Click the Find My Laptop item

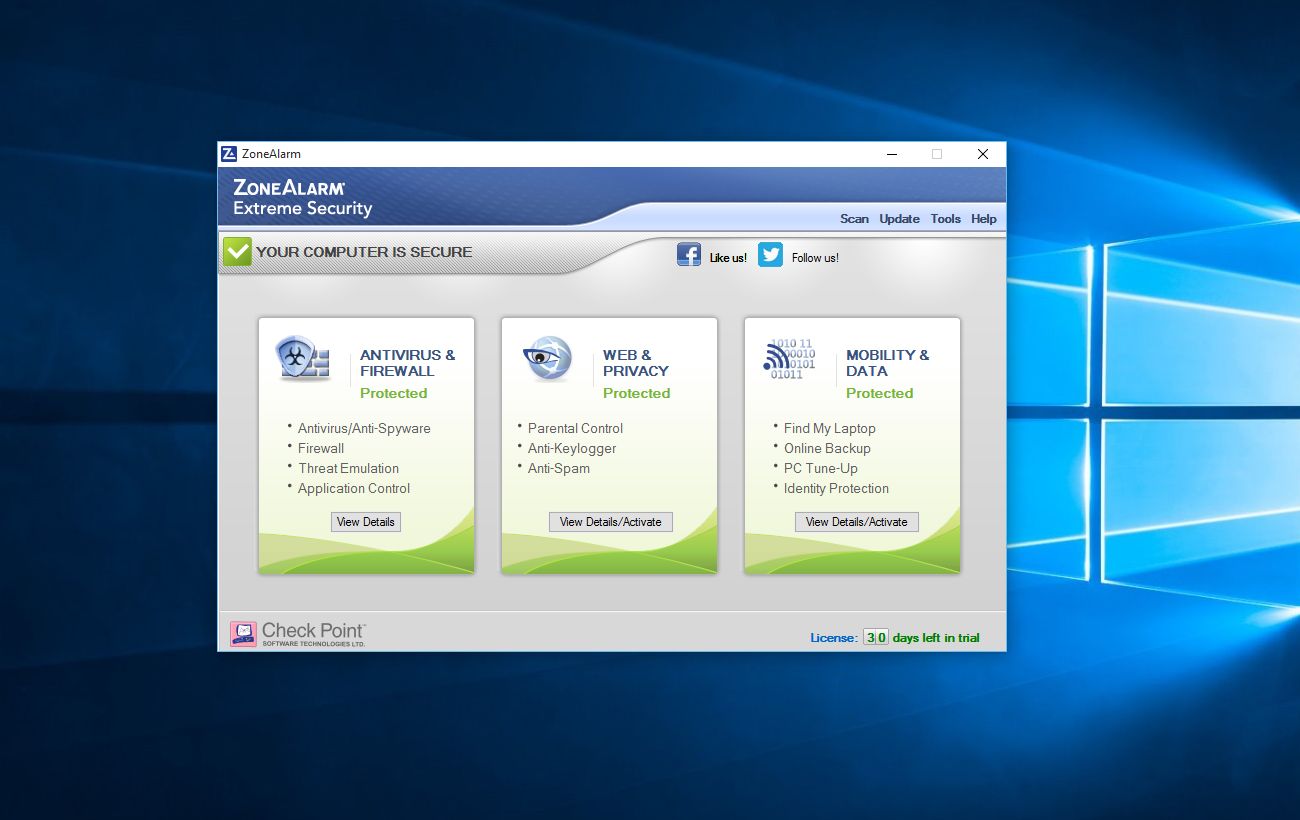coord(829,428)
